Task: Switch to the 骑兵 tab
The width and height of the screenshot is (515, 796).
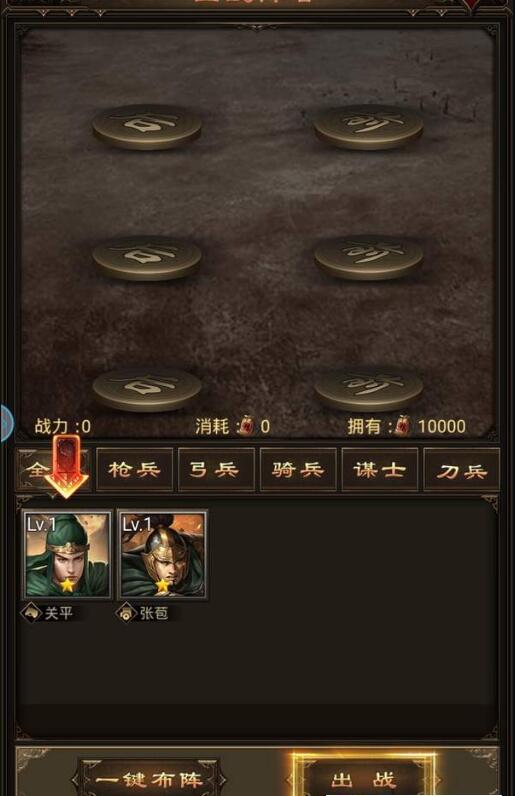Action: point(298,470)
